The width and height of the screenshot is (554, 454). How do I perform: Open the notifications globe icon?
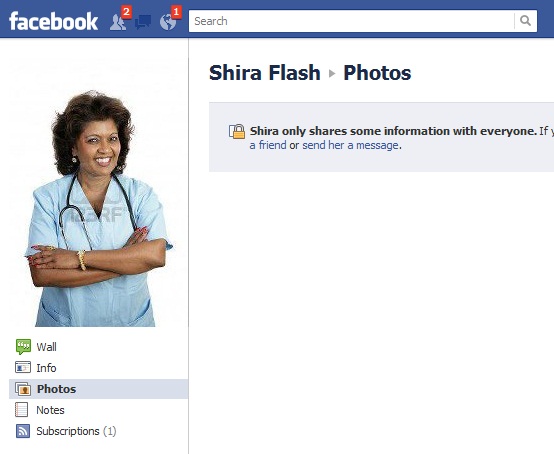point(168,22)
